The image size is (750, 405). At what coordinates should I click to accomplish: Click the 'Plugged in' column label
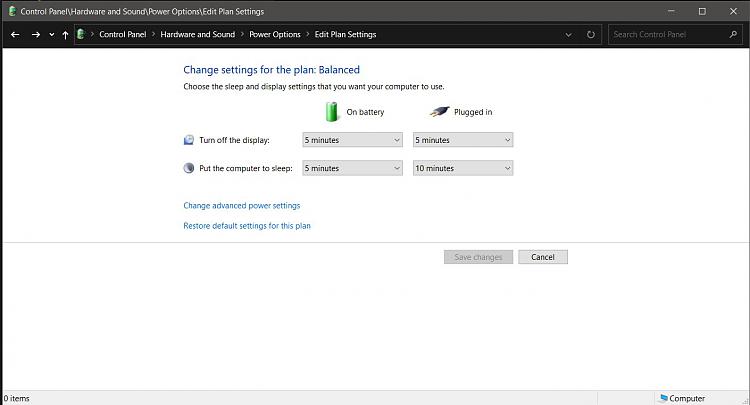pos(473,112)
